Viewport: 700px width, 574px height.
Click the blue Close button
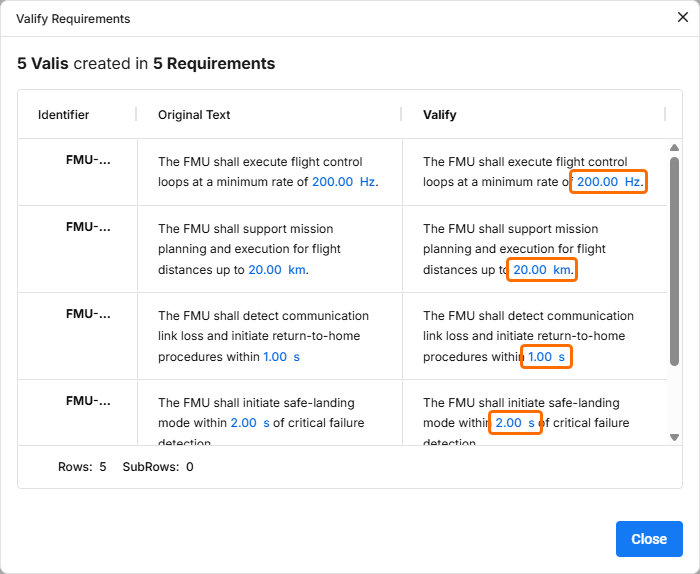tap(649, 539)
